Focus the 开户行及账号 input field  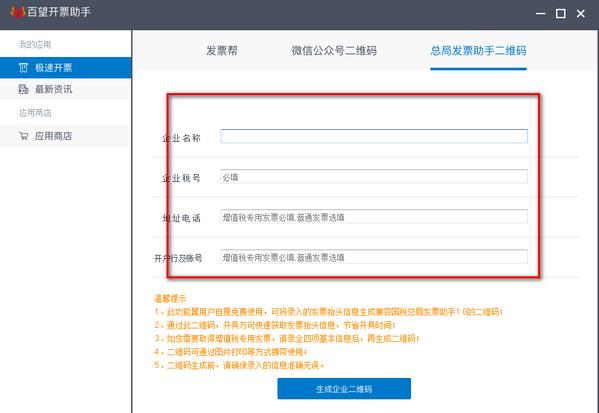pyautogui.click(x=374, y=257)
